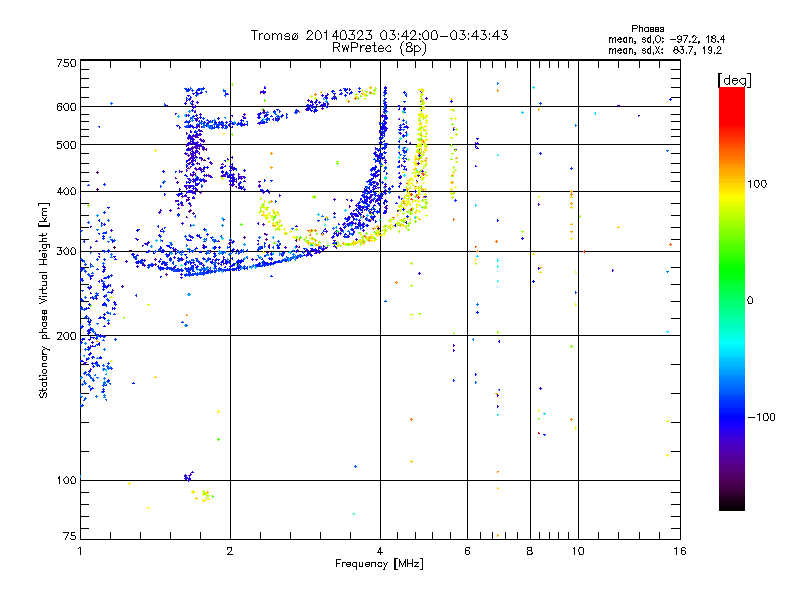Click the x-axis tick label '2'
This screenshot has width=800, height=600.
(x=230, y=551)
